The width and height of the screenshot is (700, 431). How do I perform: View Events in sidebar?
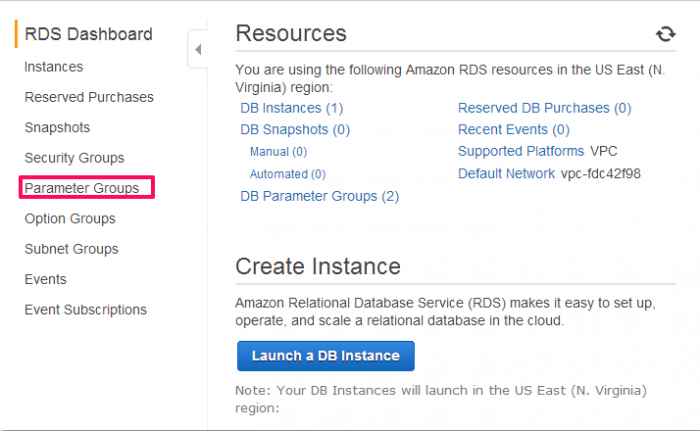45,280
